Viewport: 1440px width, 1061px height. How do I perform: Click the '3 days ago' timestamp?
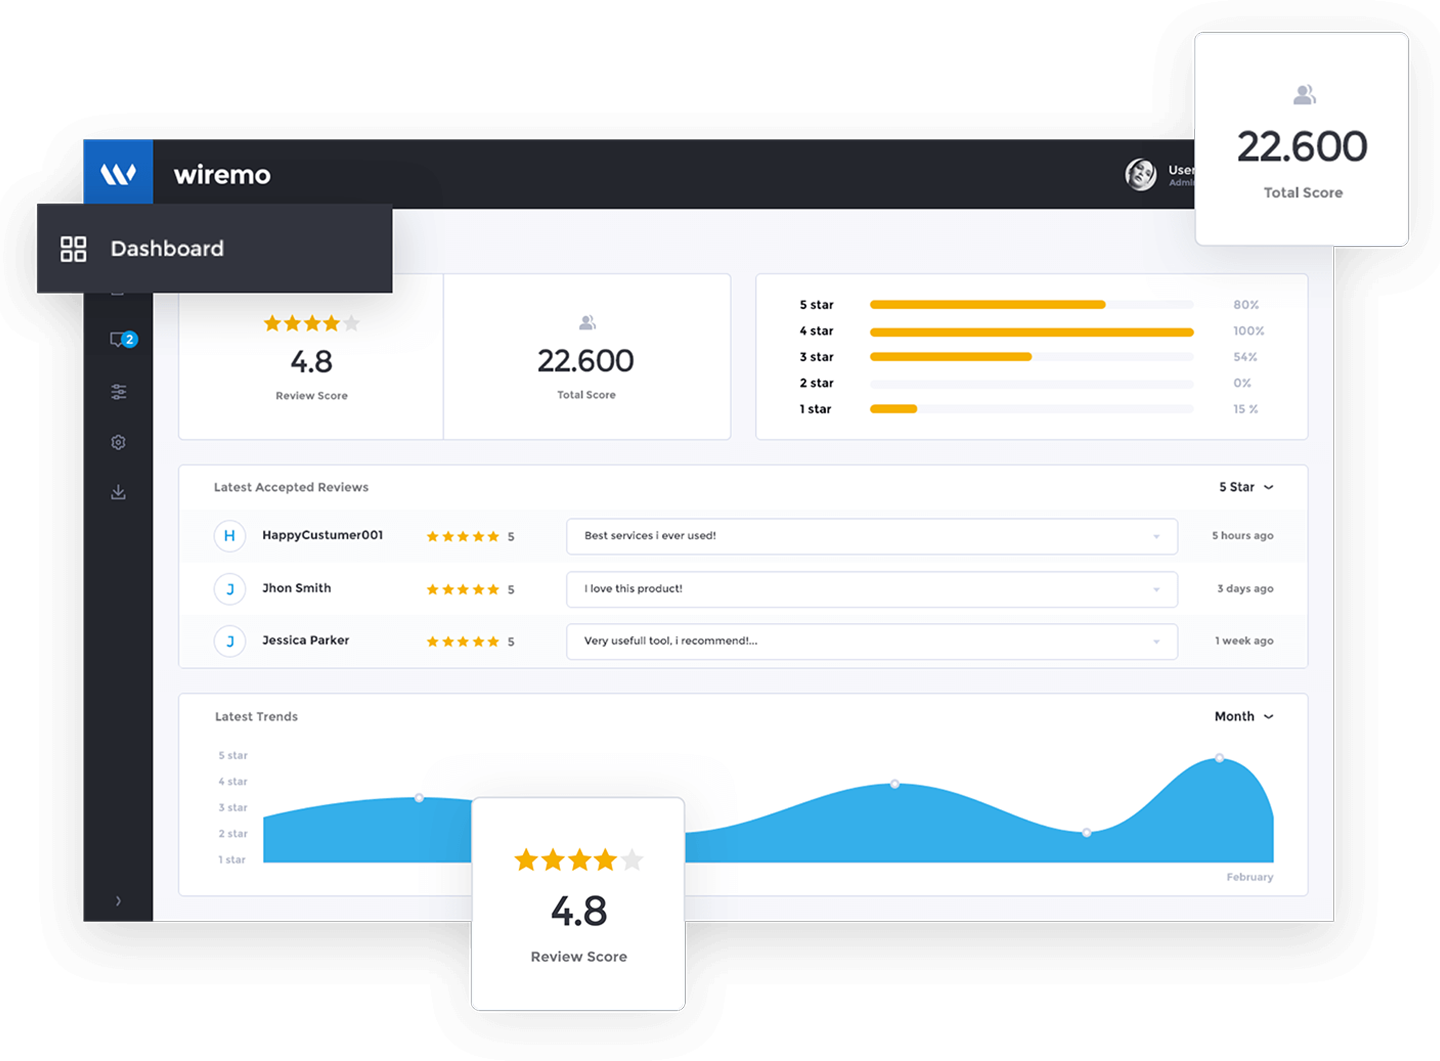pos(1245,589)
